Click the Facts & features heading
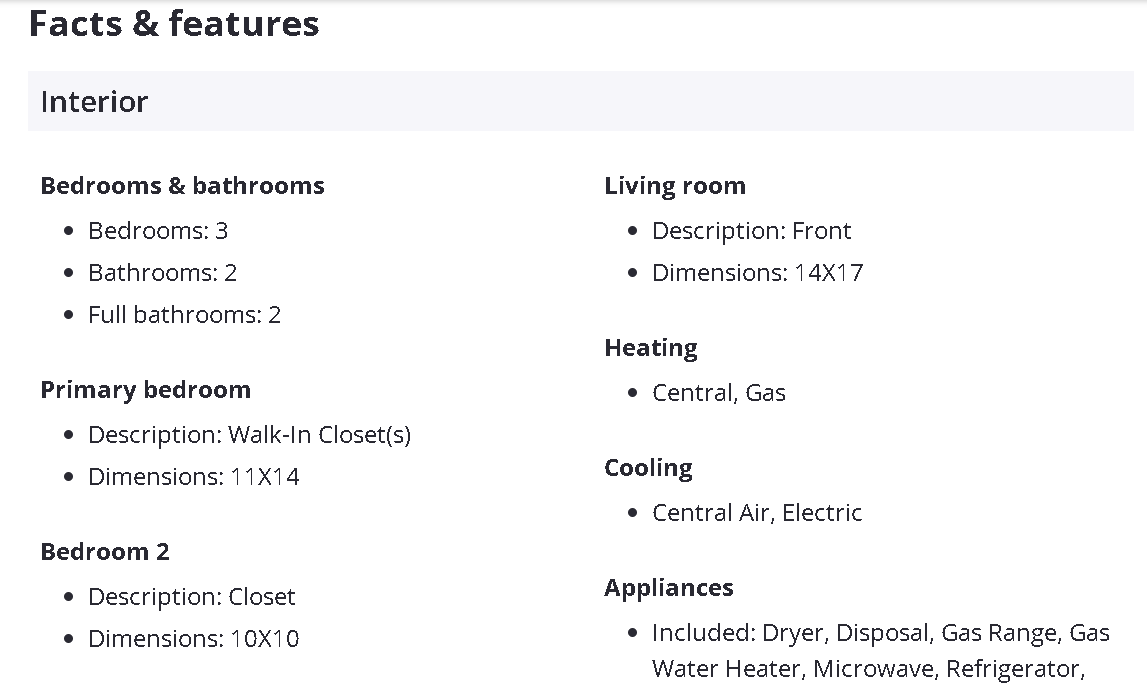This screenshot has height=684, width=1147. click(x=174, y=23)
